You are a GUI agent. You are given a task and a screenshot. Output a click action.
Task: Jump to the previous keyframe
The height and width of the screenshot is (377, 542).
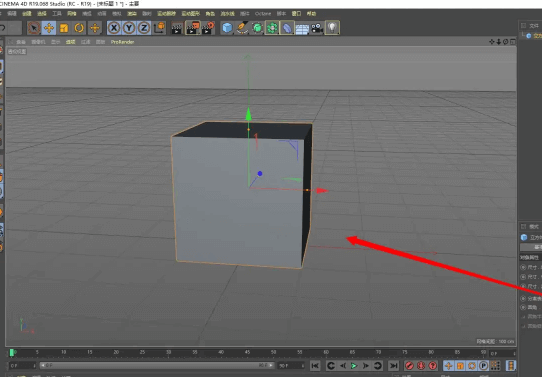point(330,365)
